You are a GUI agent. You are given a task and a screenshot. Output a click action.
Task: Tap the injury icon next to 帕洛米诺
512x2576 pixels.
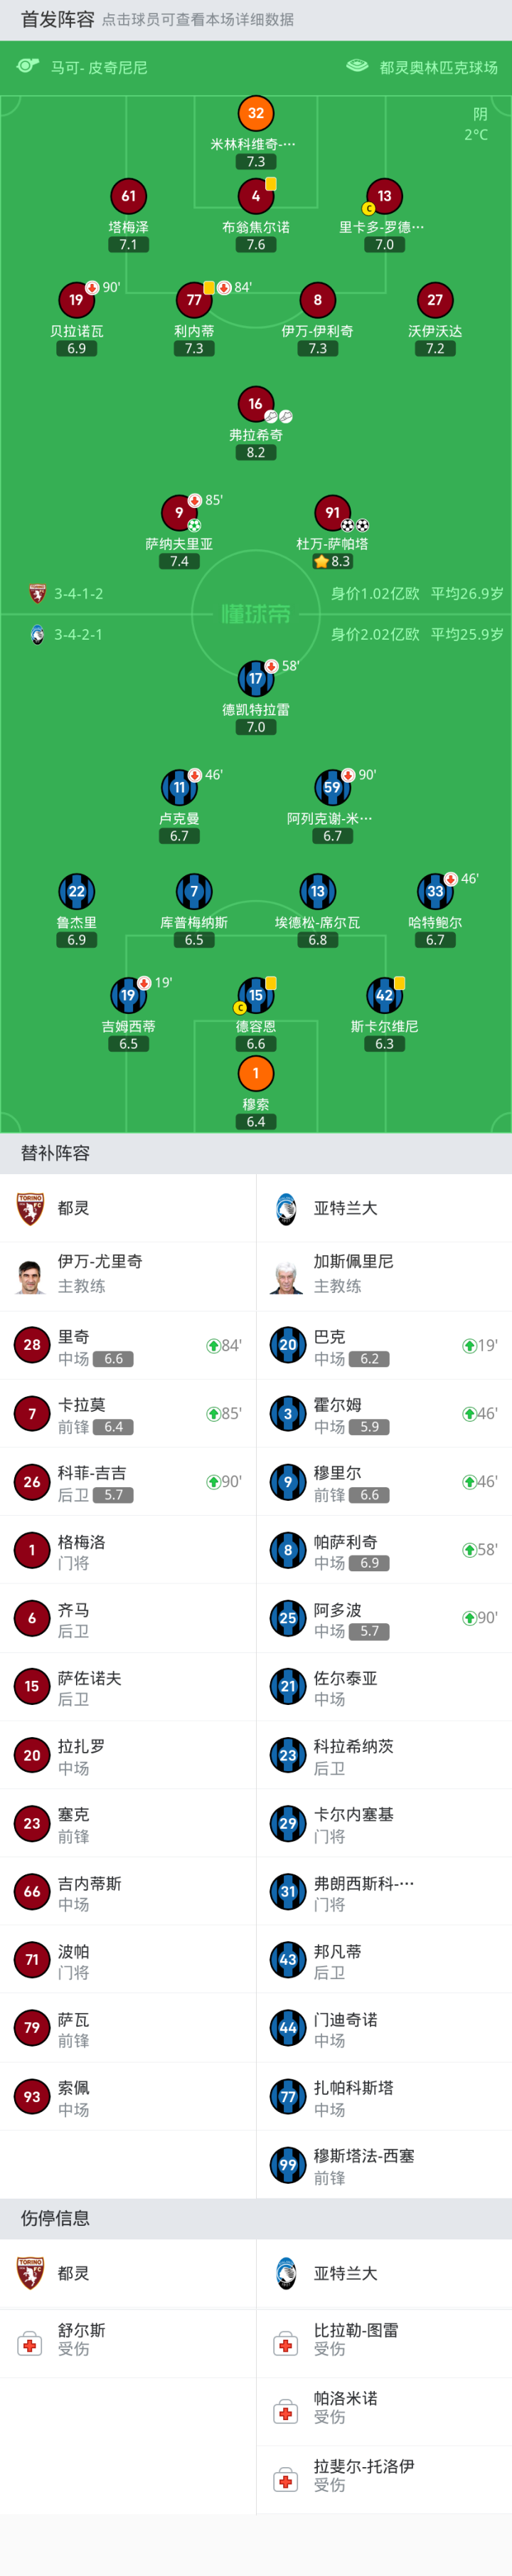[286, 2411]
